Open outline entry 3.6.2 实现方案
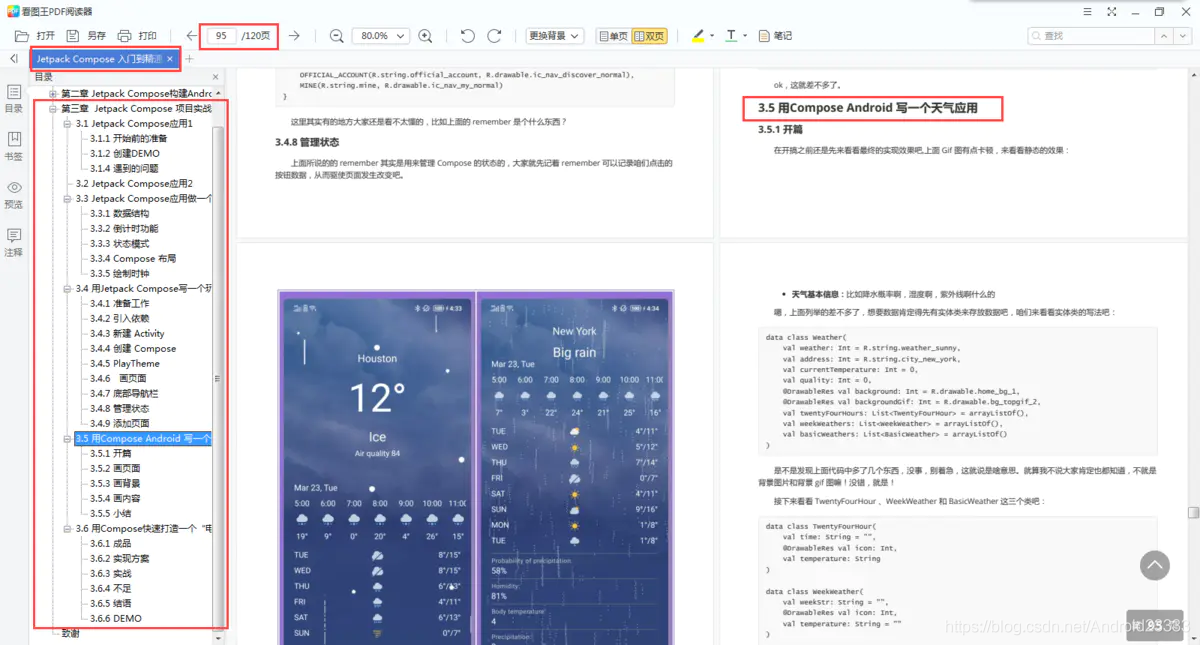The height and width of the screenshot is (645, 1200). tap(120, 558)
